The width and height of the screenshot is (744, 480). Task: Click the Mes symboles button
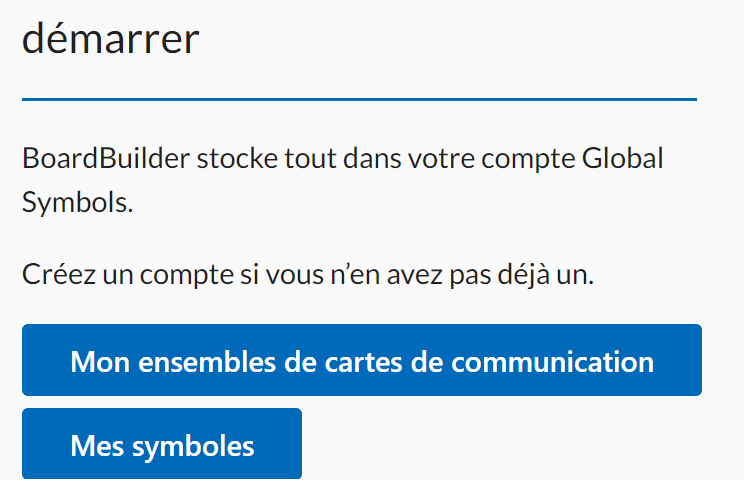[x=161, y=444]
